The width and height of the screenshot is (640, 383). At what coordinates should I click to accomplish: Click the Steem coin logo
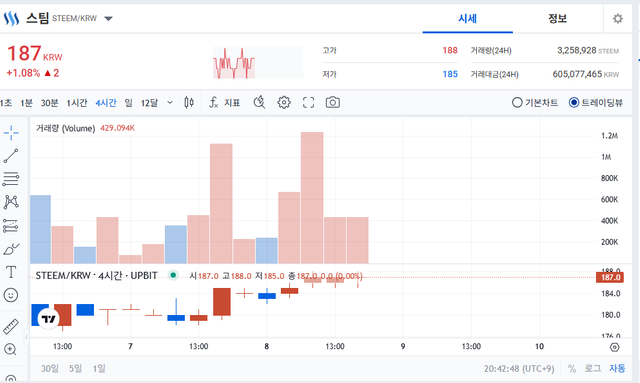tap(11, 18)
